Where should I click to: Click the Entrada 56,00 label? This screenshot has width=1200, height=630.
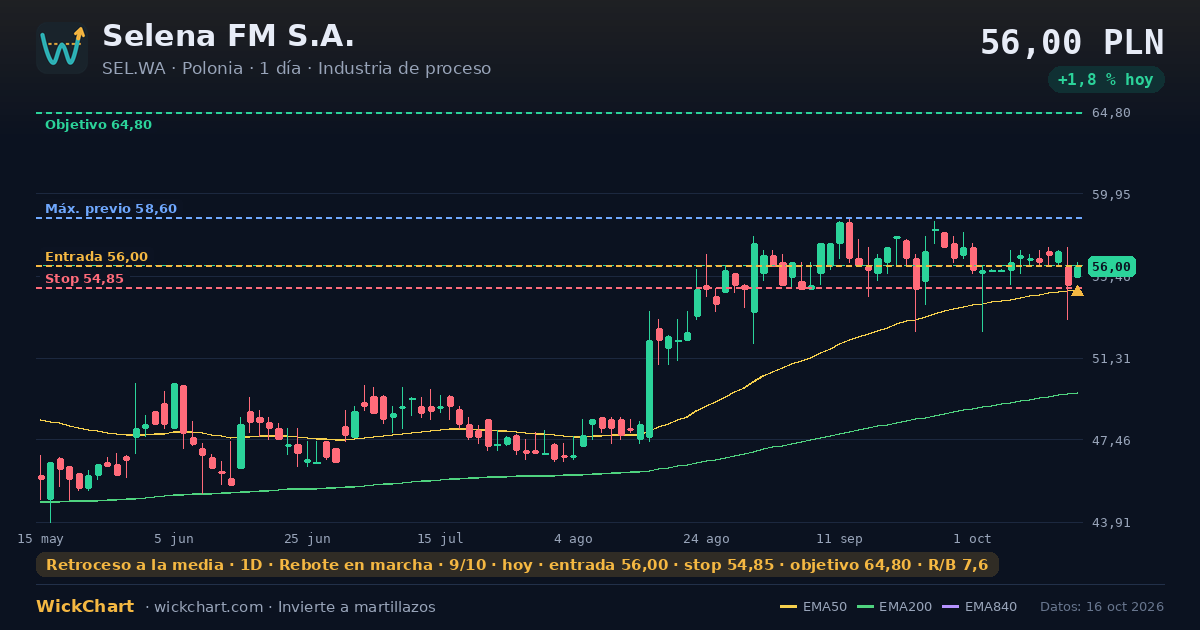pyautogui.click(x=96, y=257)
